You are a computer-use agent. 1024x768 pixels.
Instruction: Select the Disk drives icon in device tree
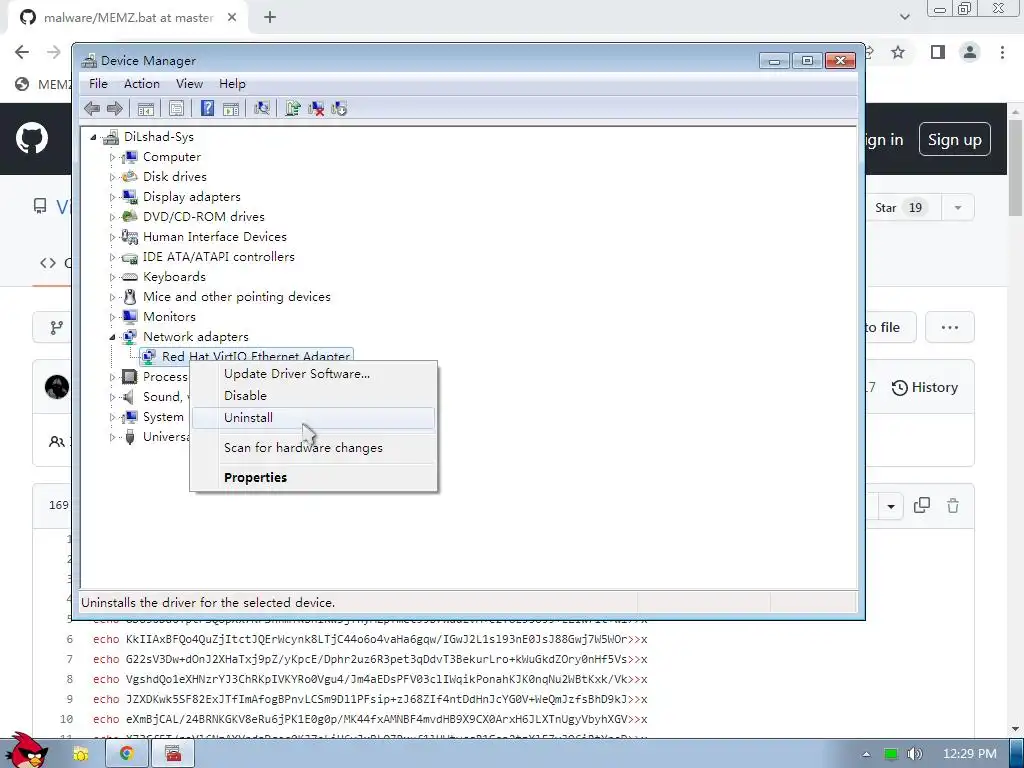130,176
